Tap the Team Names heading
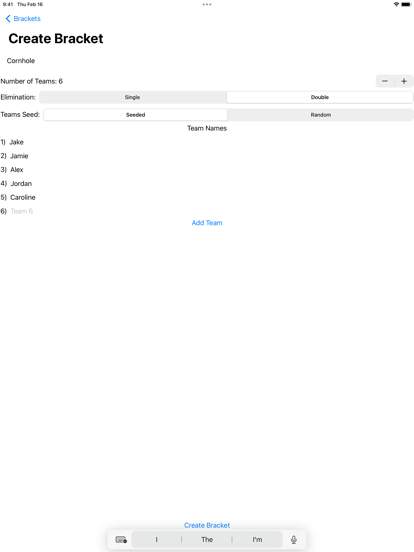 207,128
